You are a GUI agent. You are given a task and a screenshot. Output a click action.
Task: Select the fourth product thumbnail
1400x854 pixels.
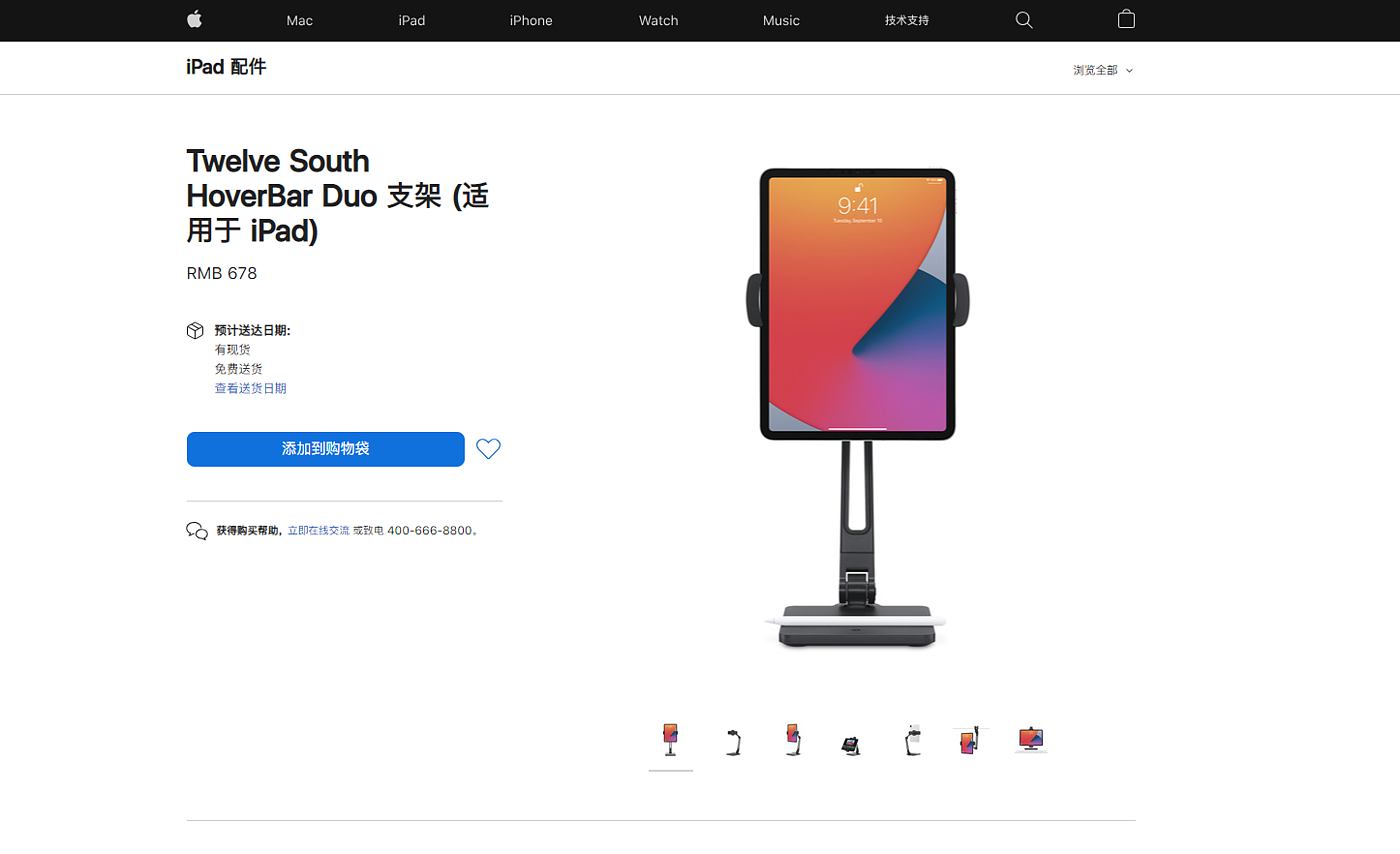point(851,743)
